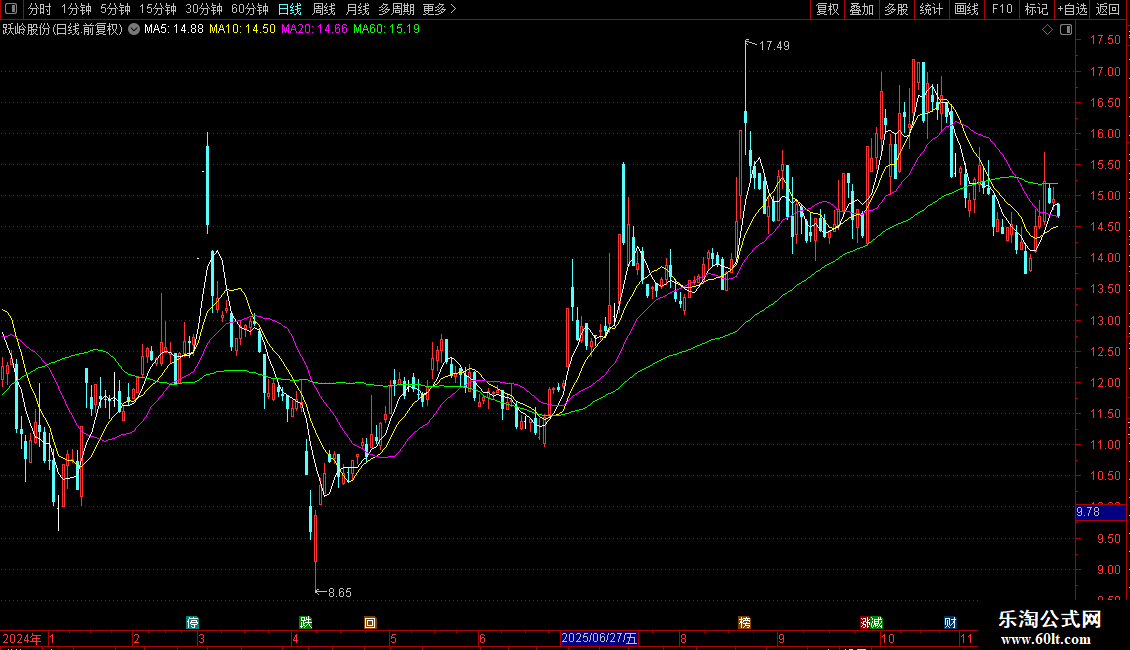Image resolution: width=1130 pixels, height=650 pixels.
Task: Click the 财 financial report marker
Action: [x=950, y=623]
